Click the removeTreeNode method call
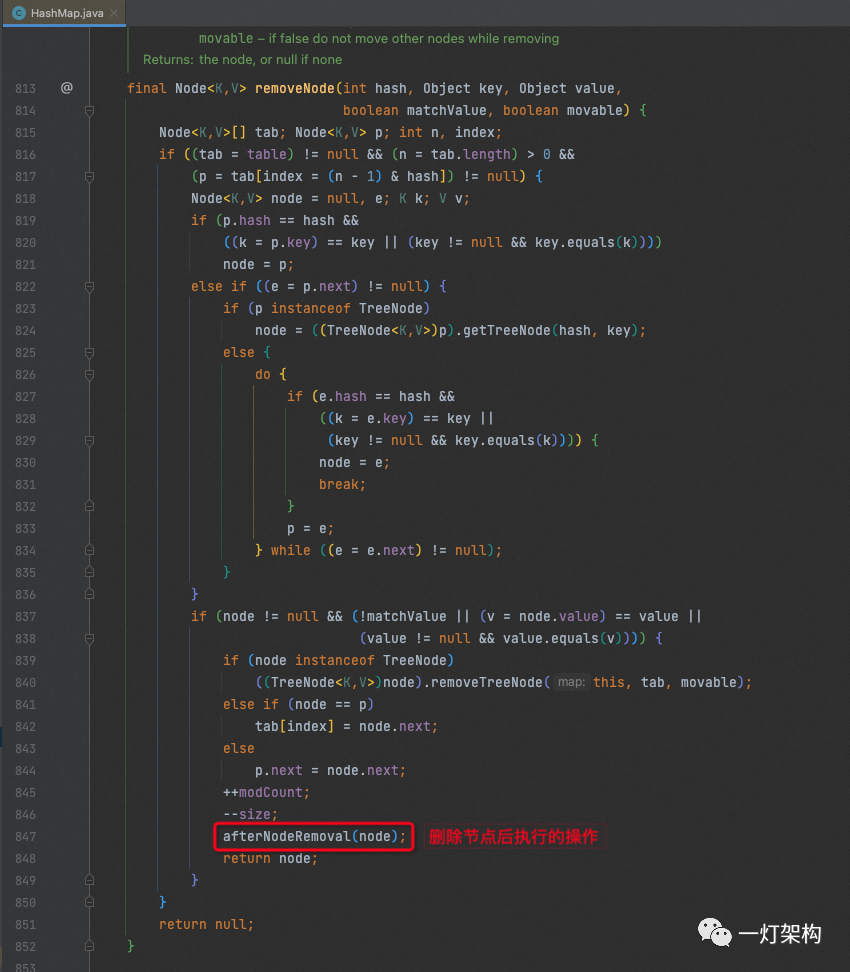Image resolution: width=850 pixels, height=972 pixels. click(x=487, y=683)
